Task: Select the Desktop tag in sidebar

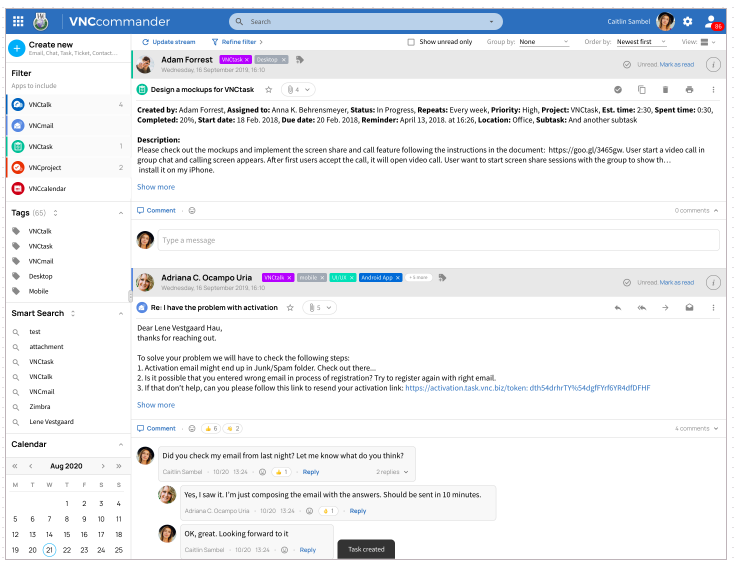Action: (x=40, y=276)
